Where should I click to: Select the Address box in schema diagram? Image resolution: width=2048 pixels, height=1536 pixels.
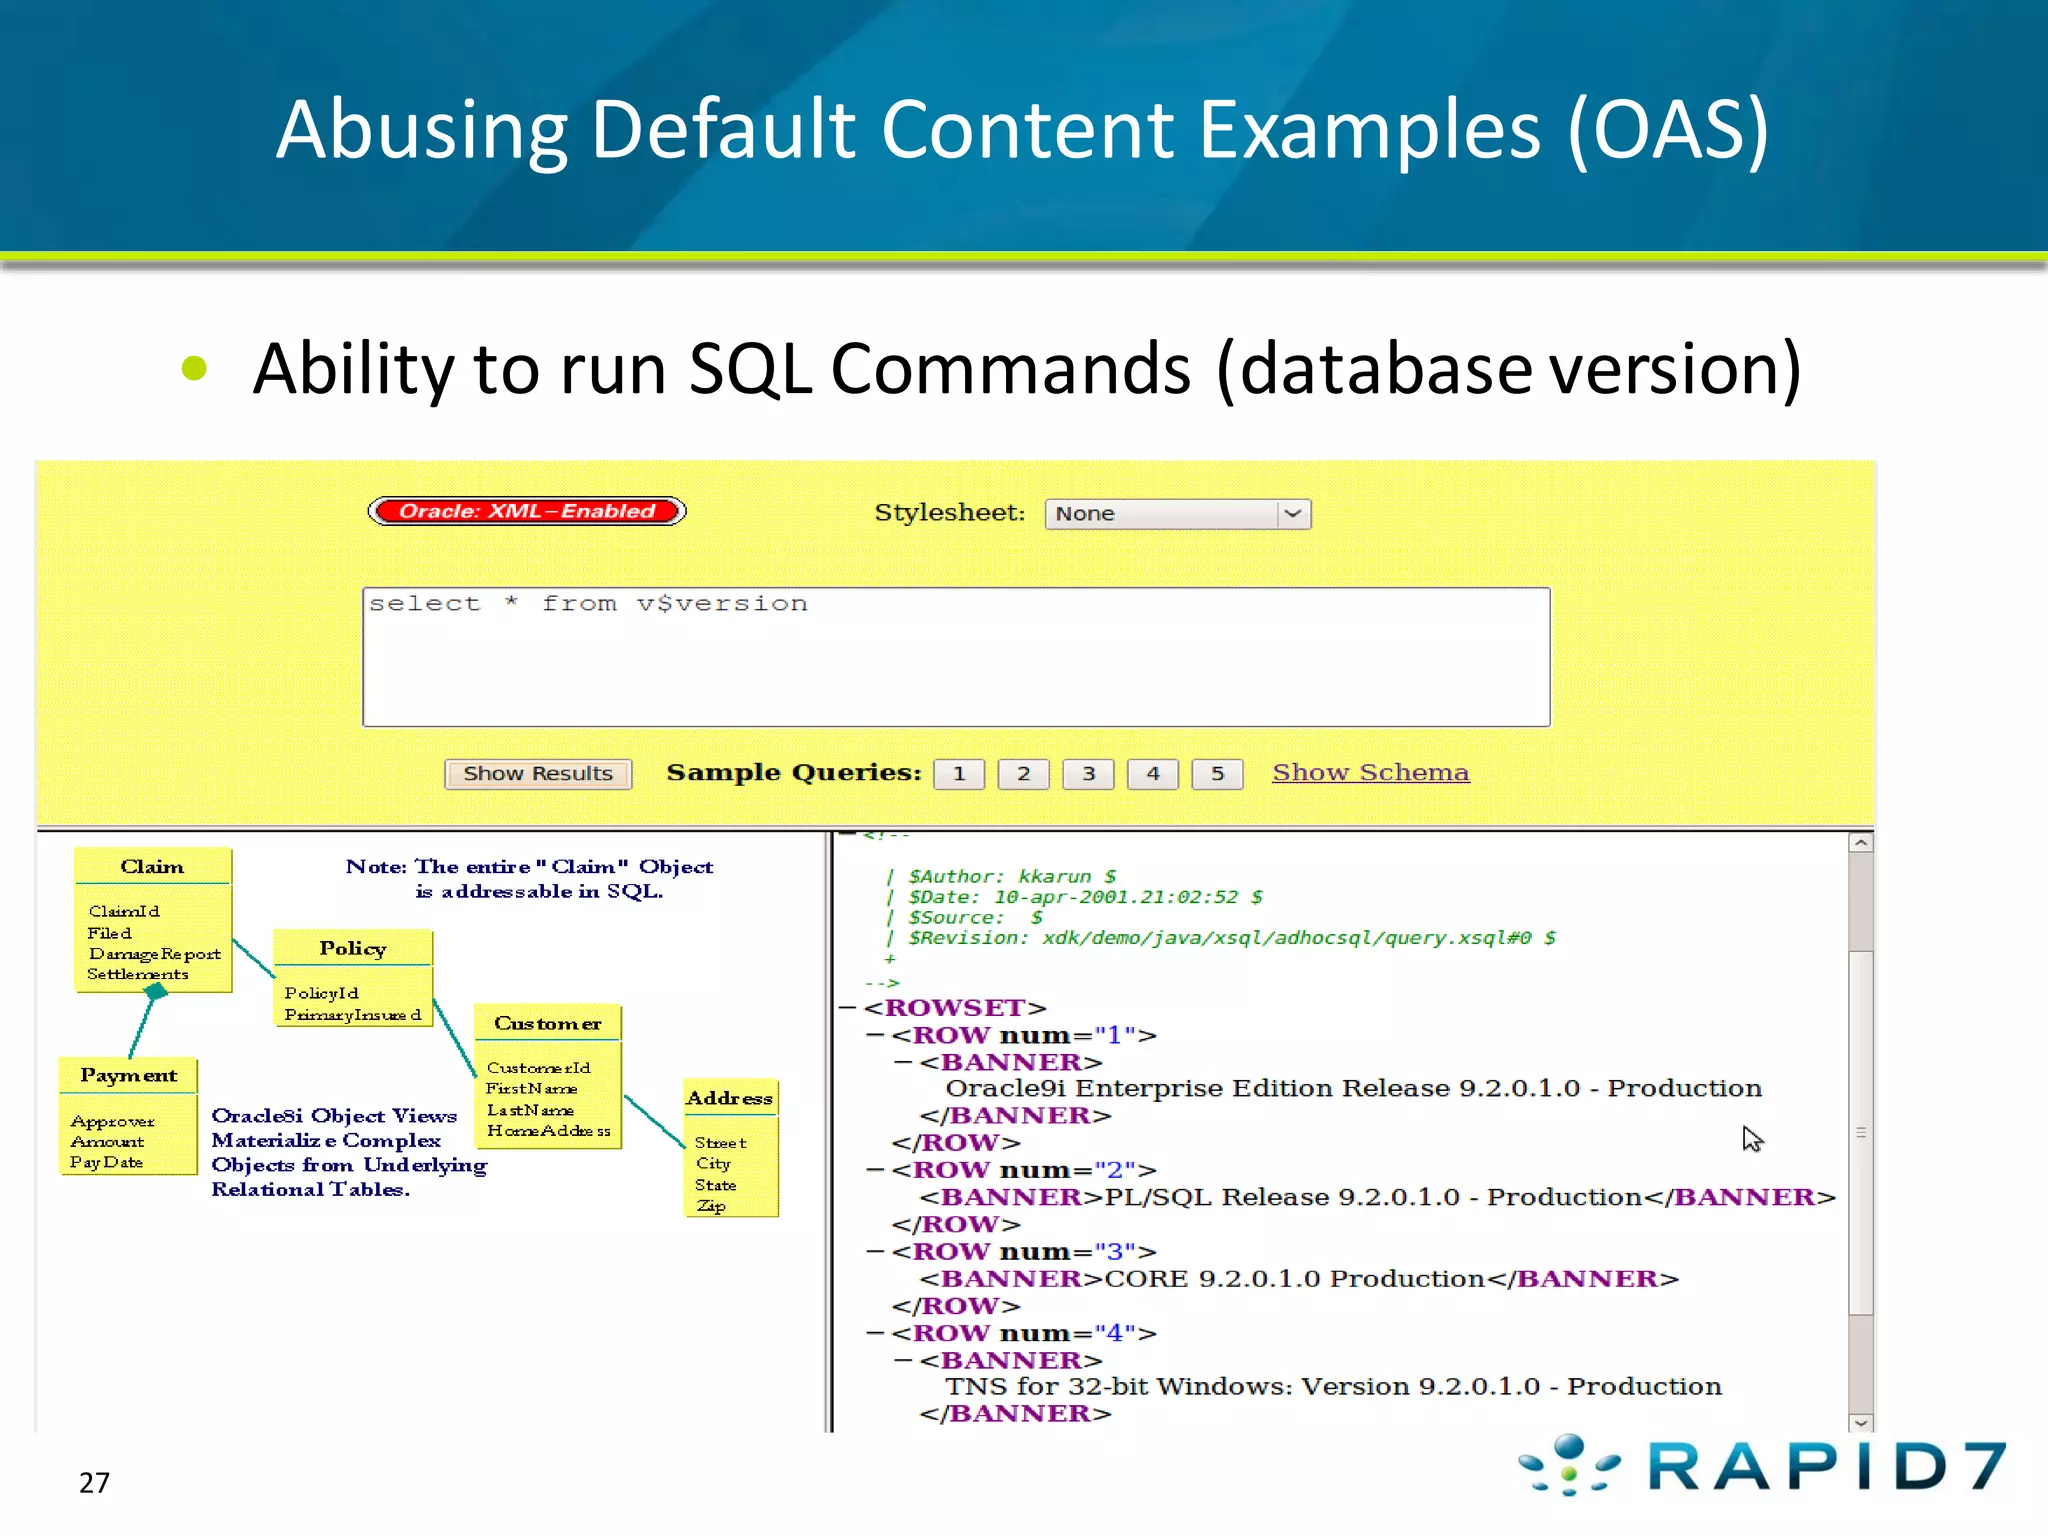[730, 1148]
